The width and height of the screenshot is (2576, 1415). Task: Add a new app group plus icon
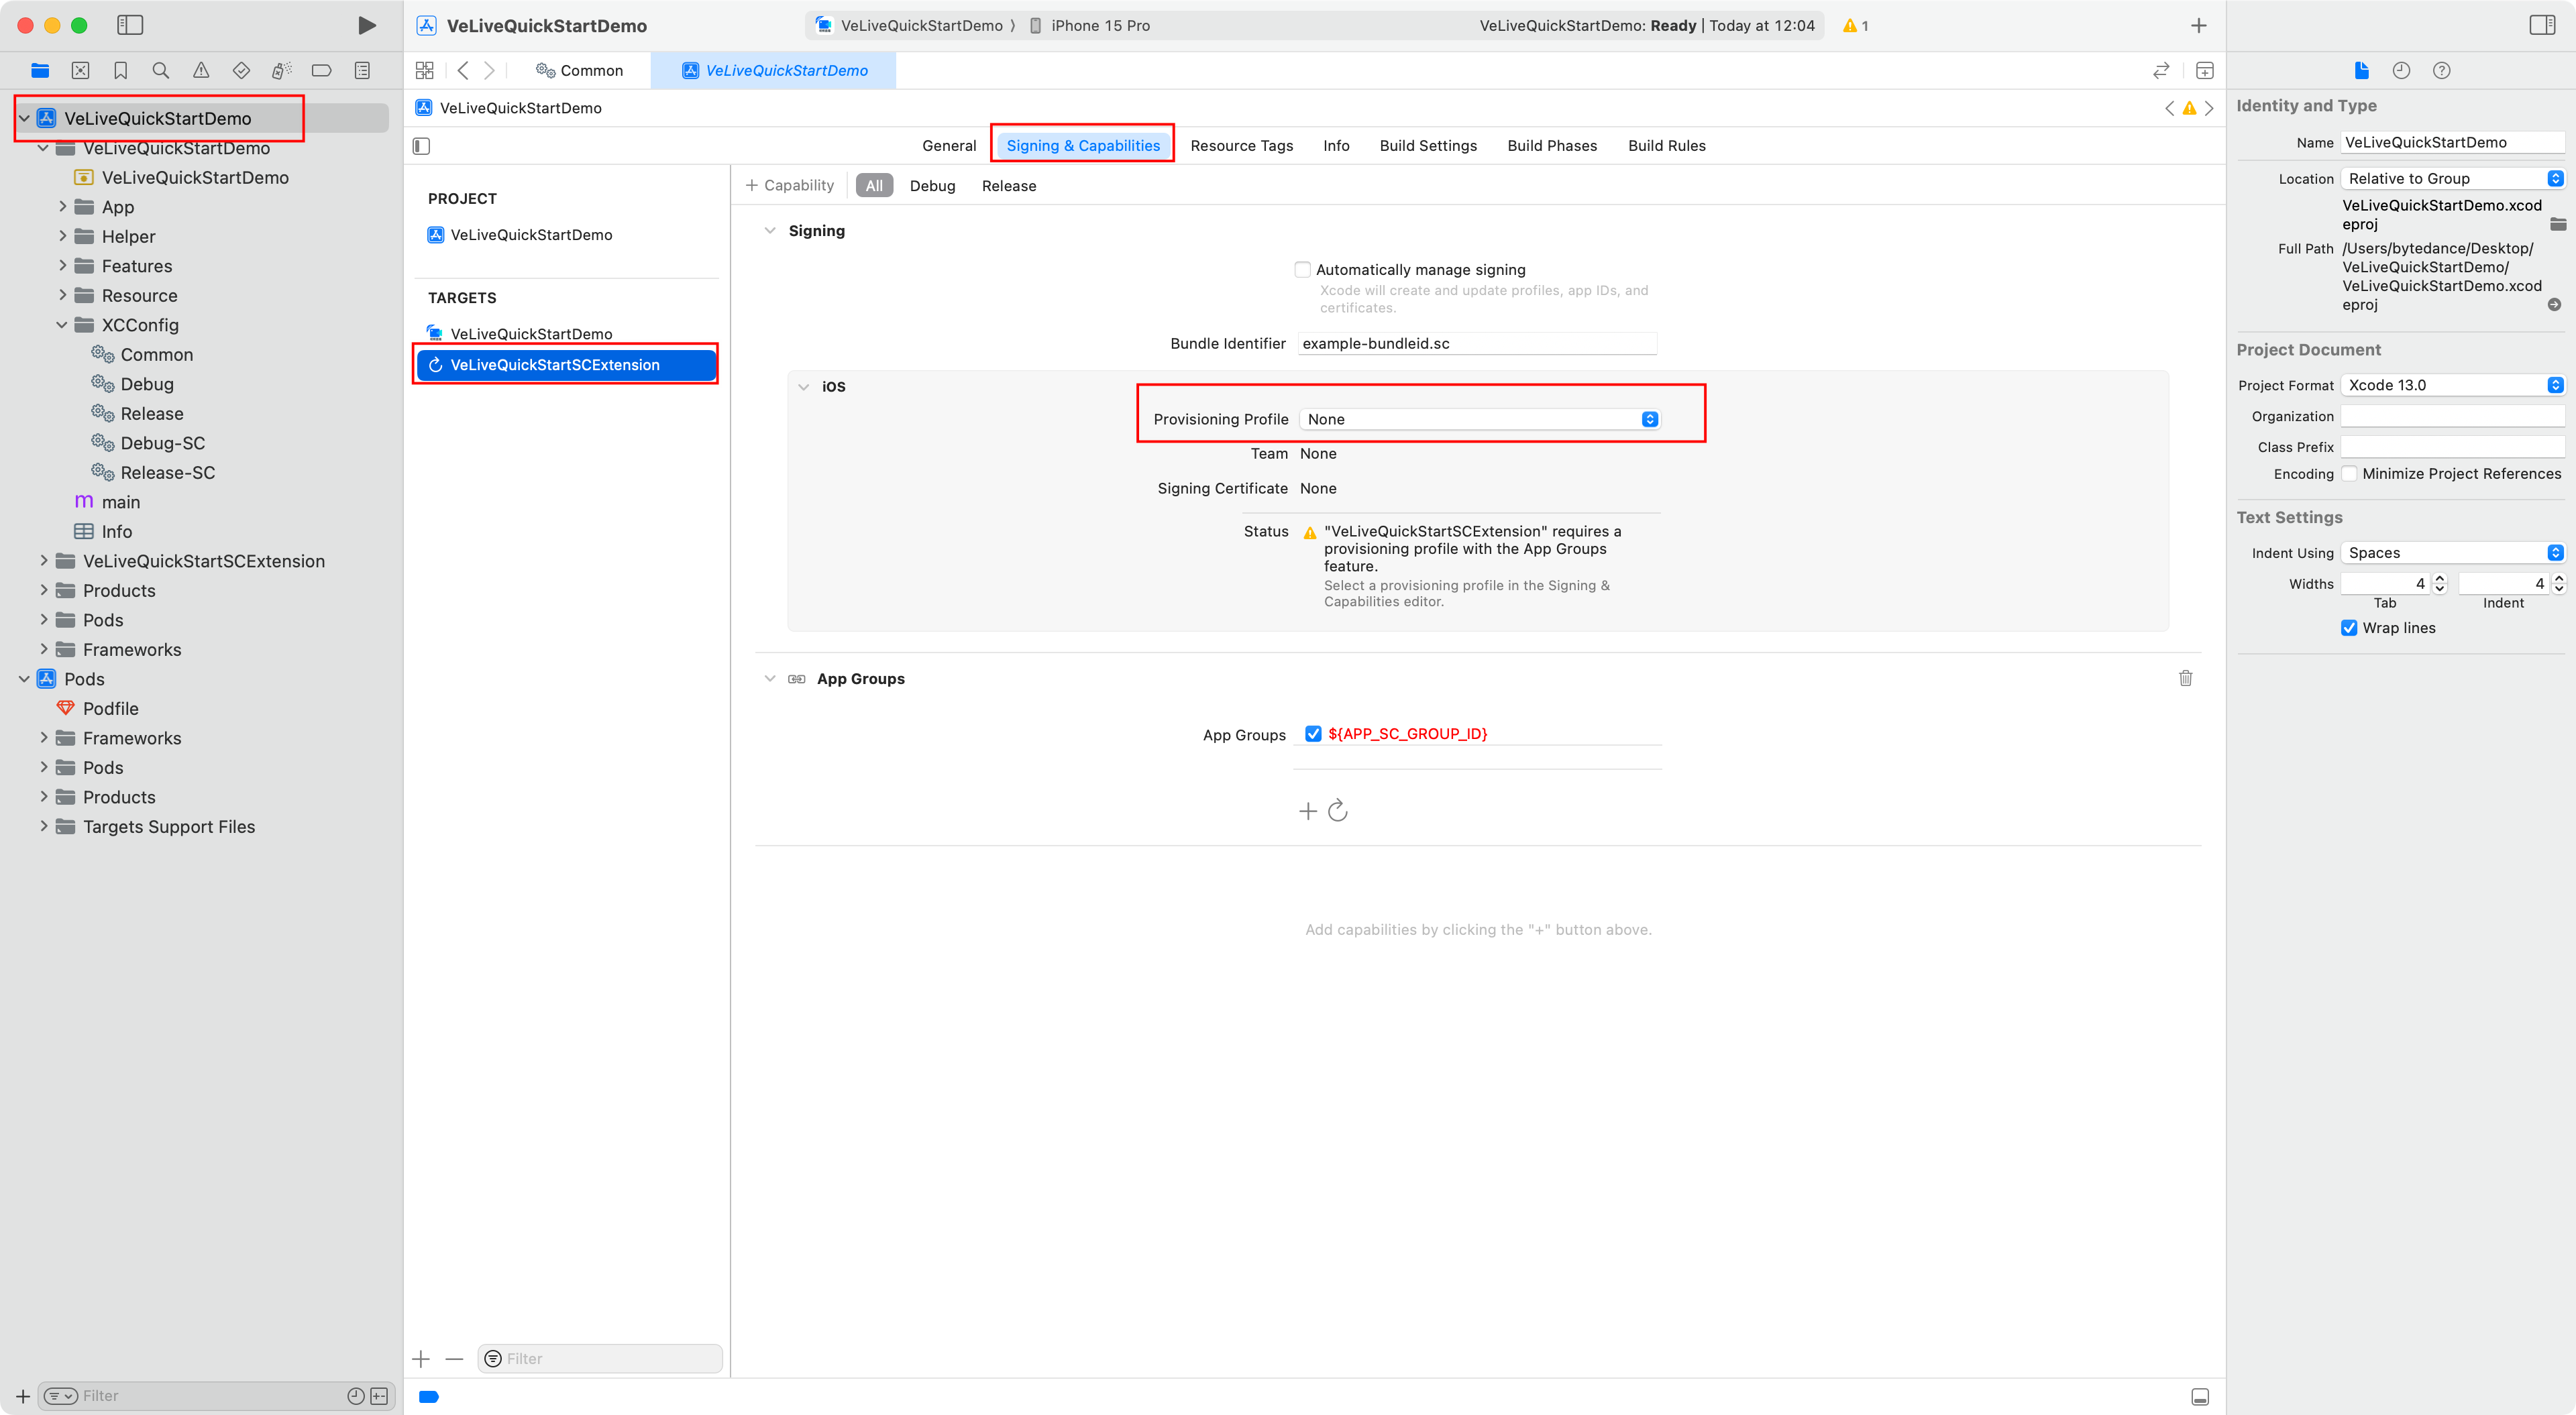[x=1307, y=811]
